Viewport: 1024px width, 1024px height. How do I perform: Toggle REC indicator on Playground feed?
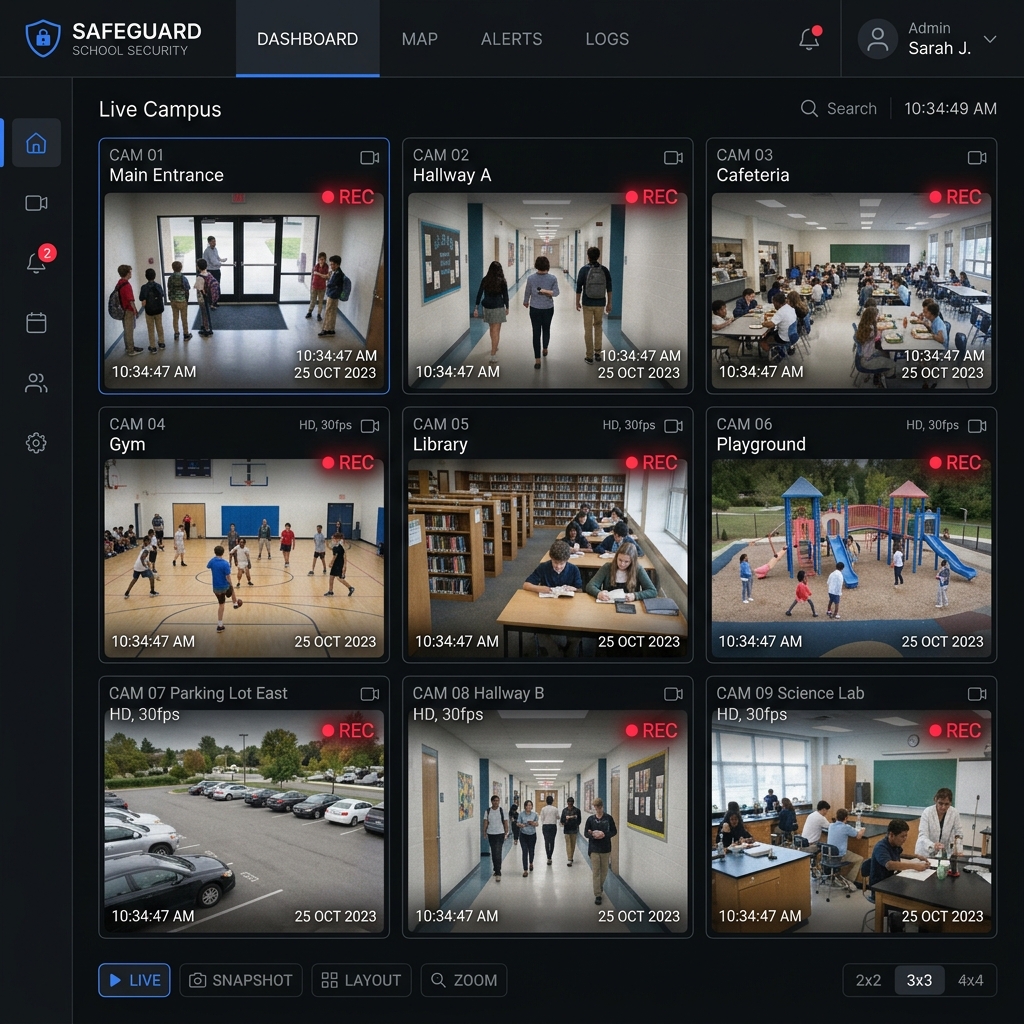pos(955,462)
